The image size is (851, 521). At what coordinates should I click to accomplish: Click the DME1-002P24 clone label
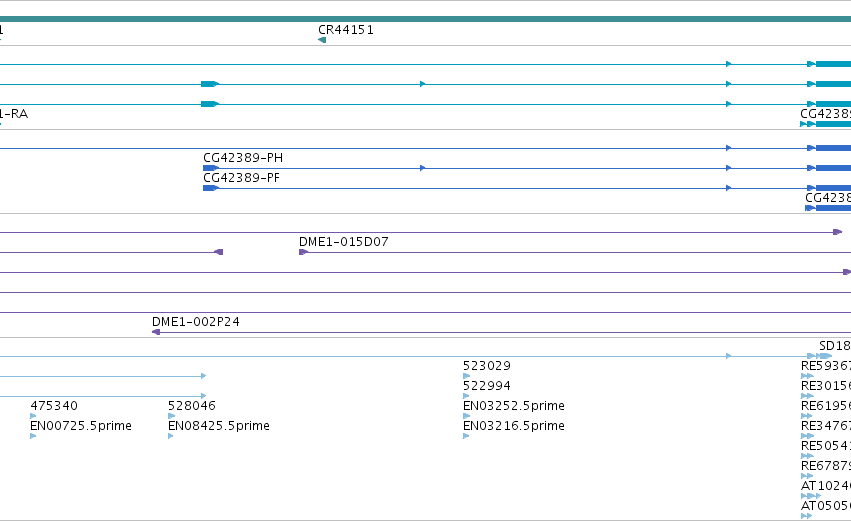tap(195, 322)
